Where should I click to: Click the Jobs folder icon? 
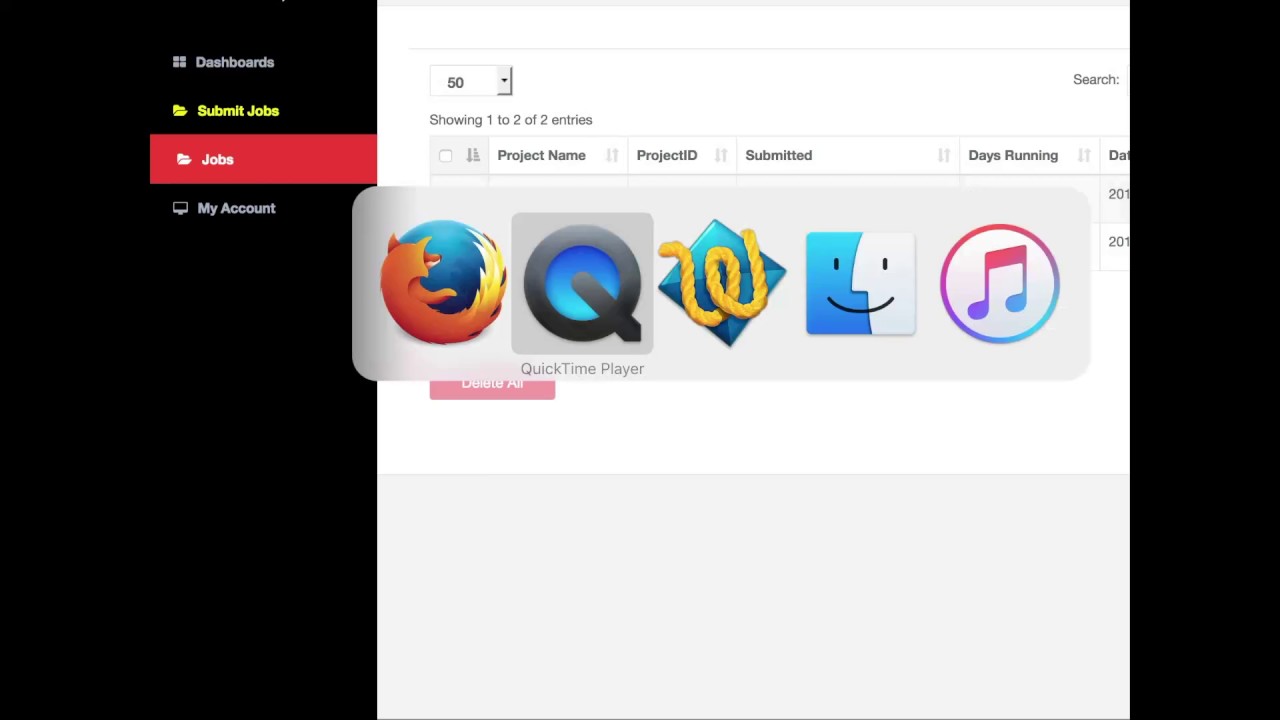[184, 159]
